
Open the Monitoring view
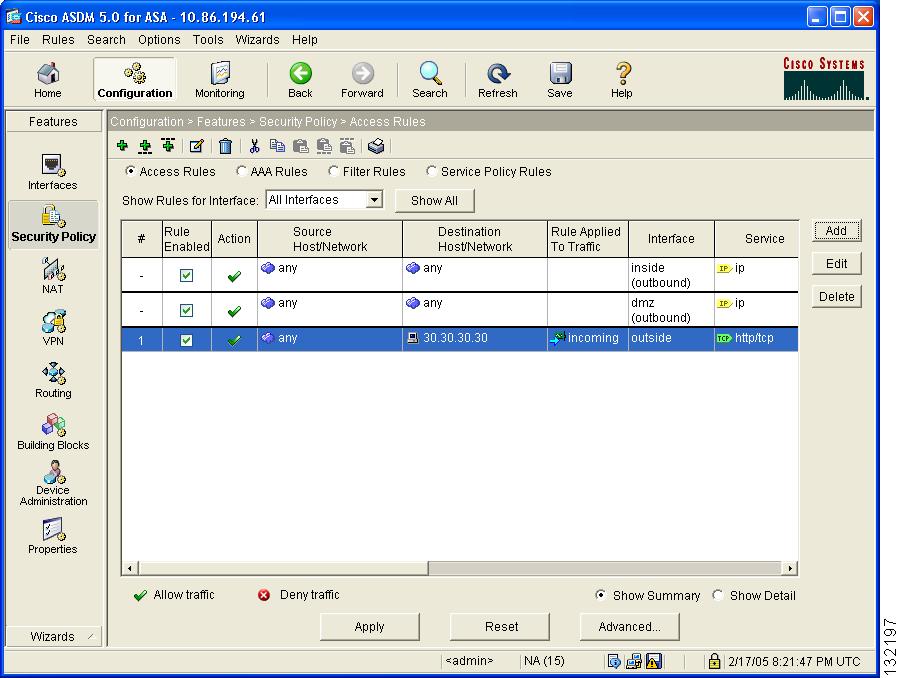pyautogui.click(x=220, y=80)
